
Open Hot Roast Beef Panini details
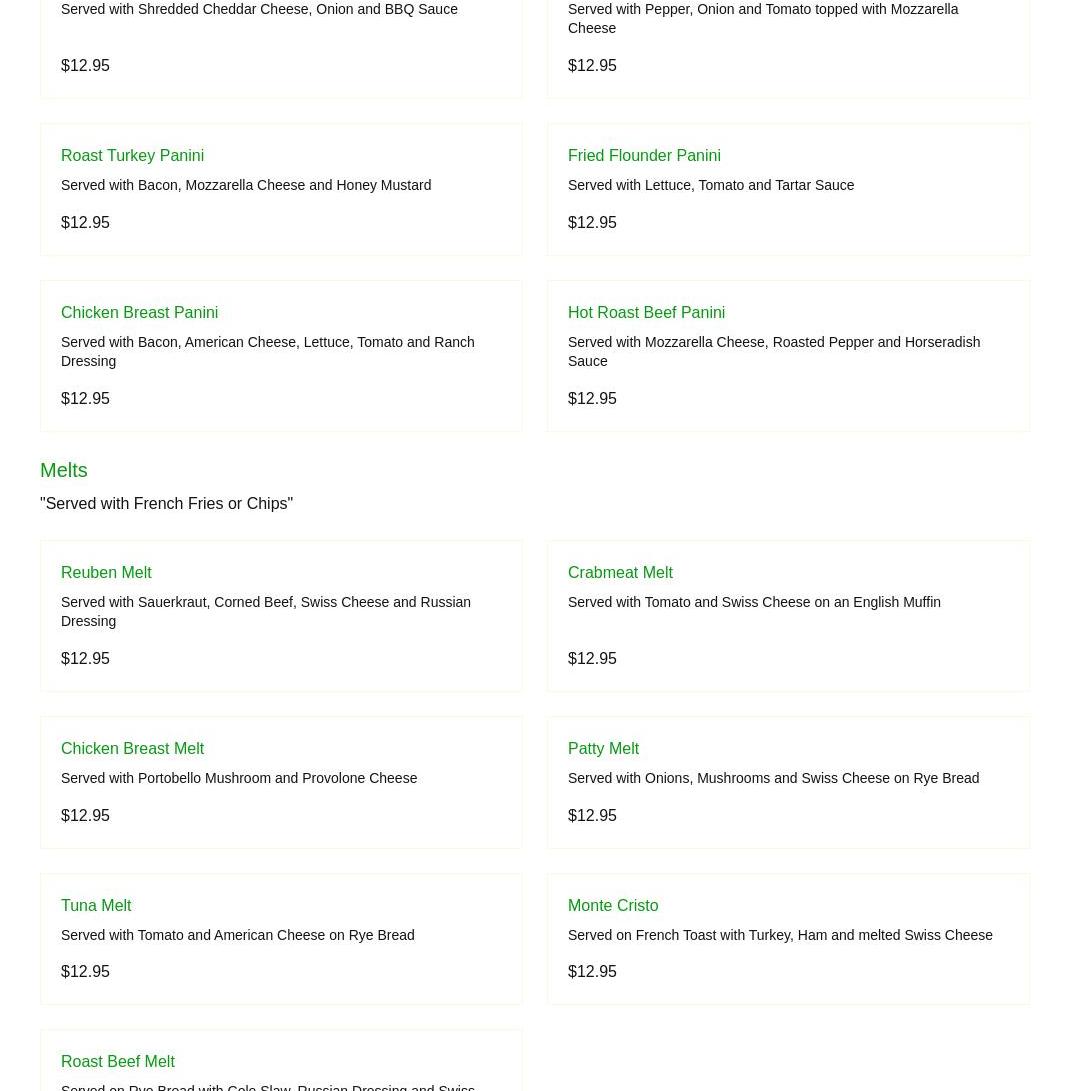646,313
